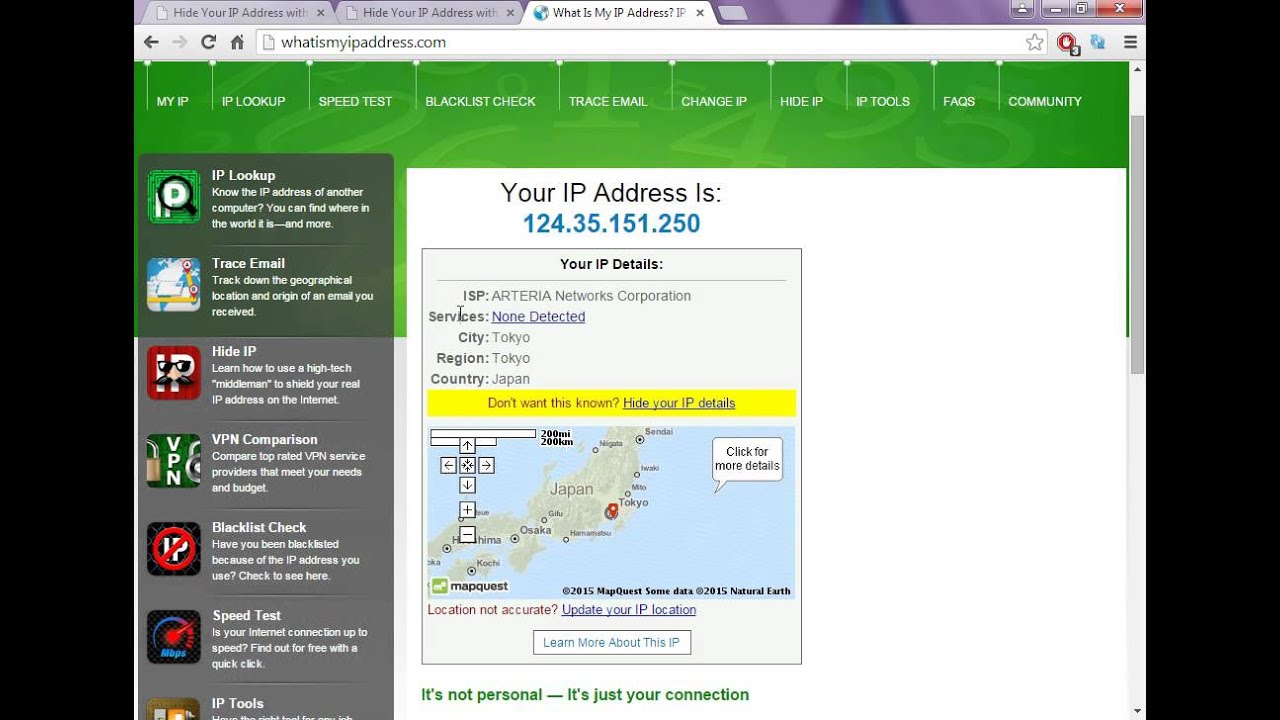This screenshot has width=1280, height=720.
Task: Click the Blacklist Check sidebar icon
Action: click(x=174, y=549)
